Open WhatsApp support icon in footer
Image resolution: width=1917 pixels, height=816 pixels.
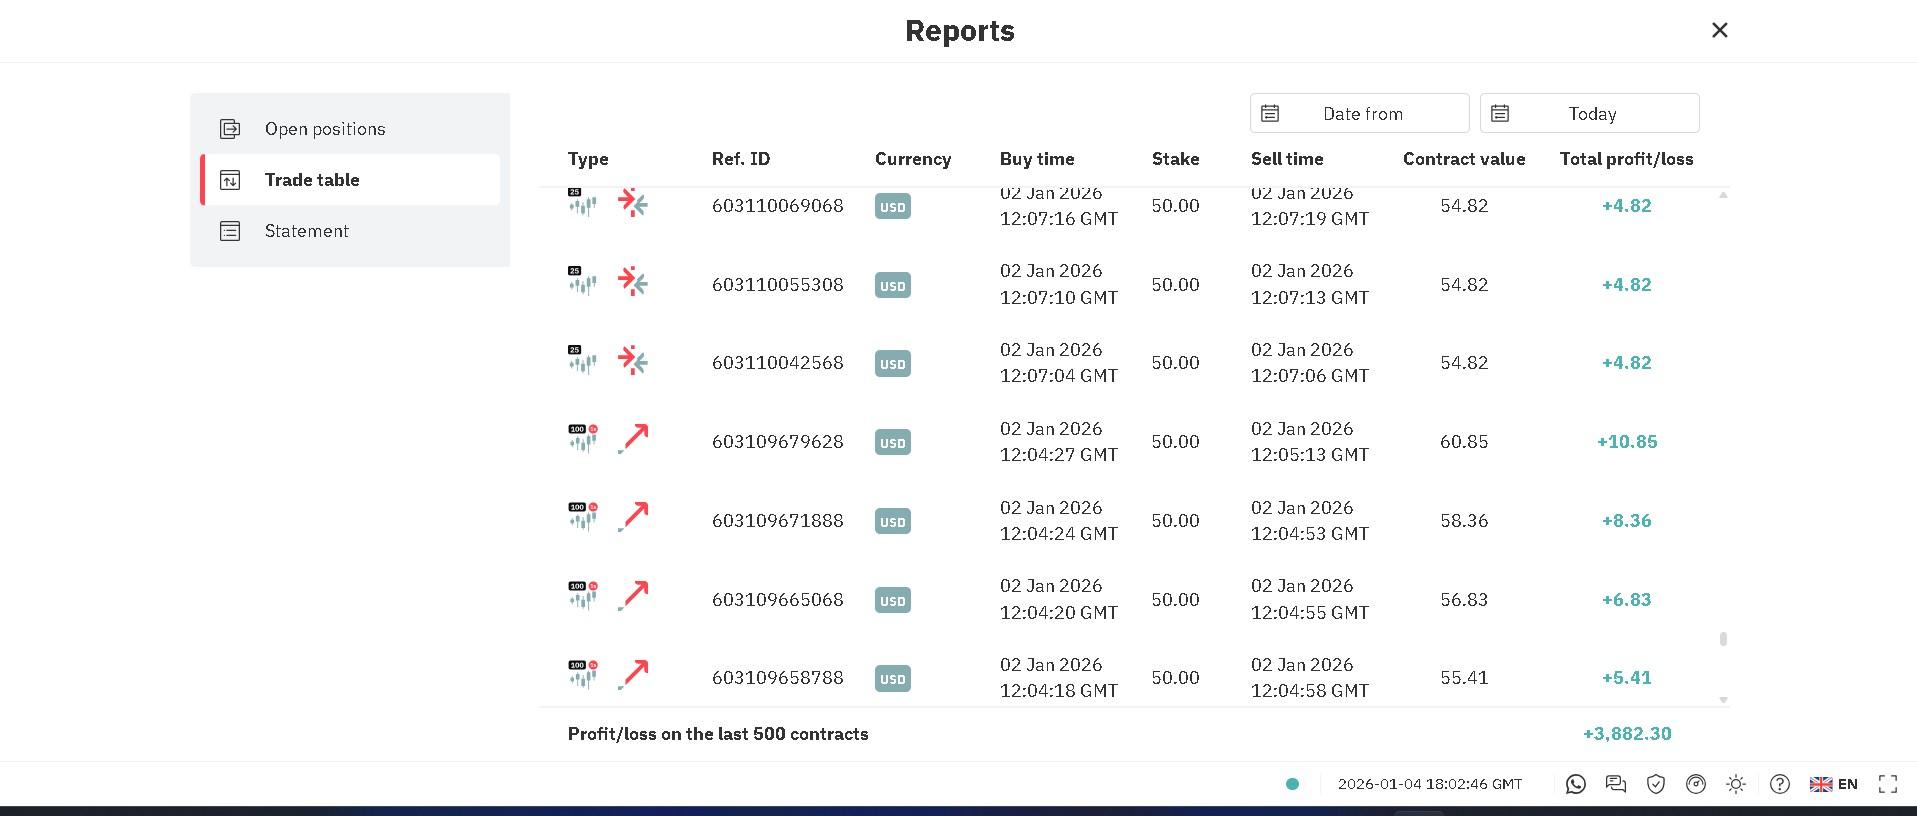1576,785
